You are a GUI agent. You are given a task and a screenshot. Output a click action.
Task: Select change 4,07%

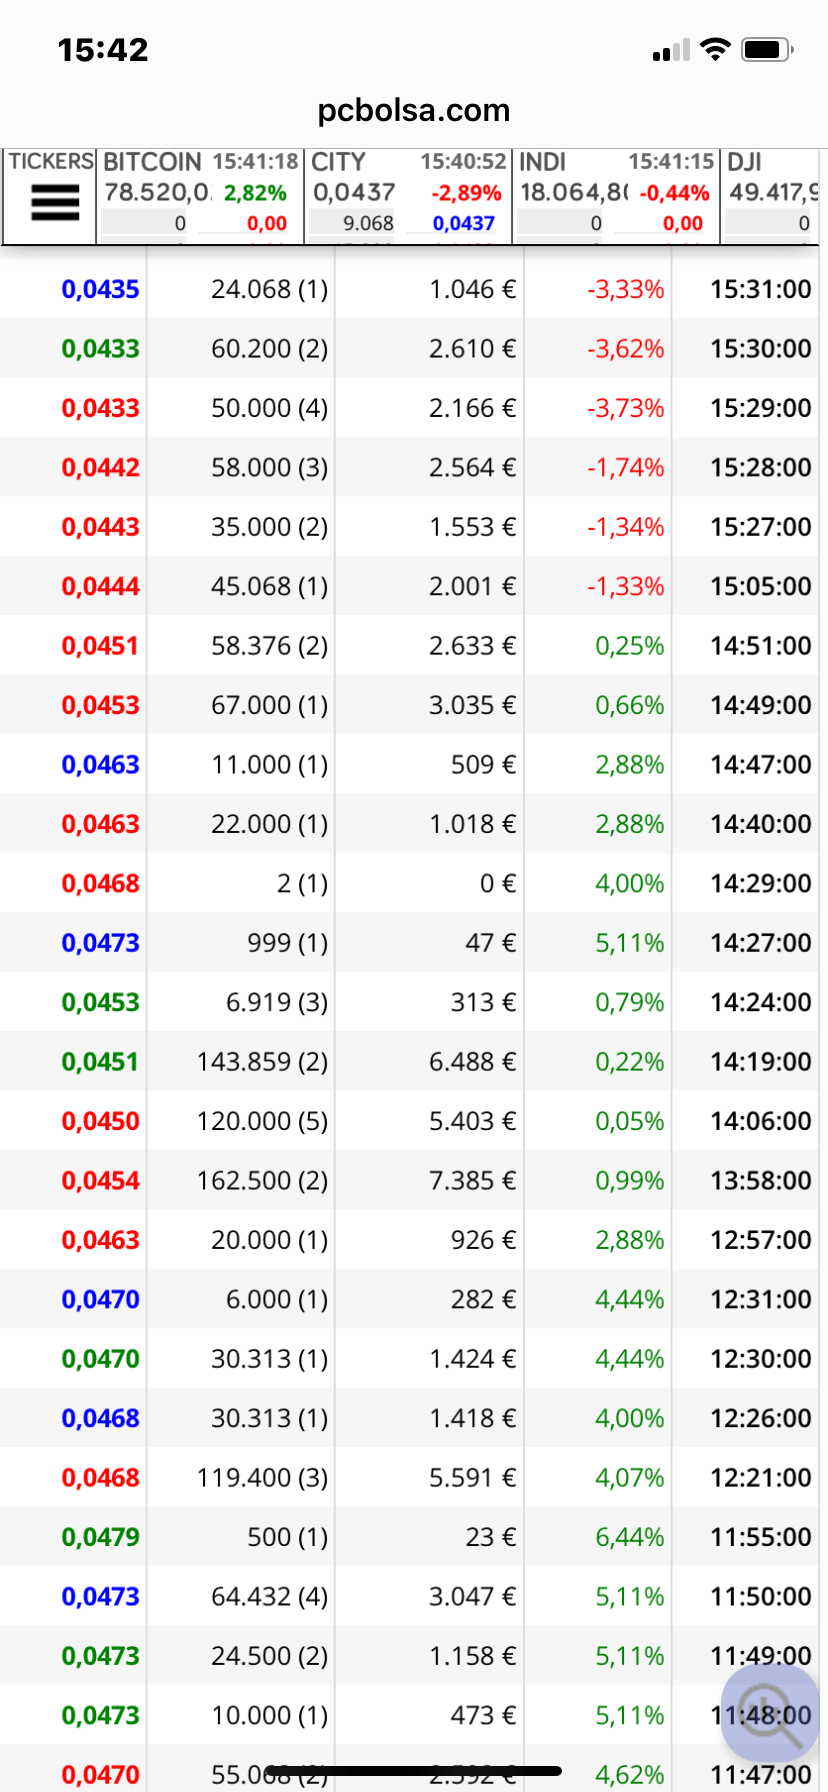(x=629, y=1478)
